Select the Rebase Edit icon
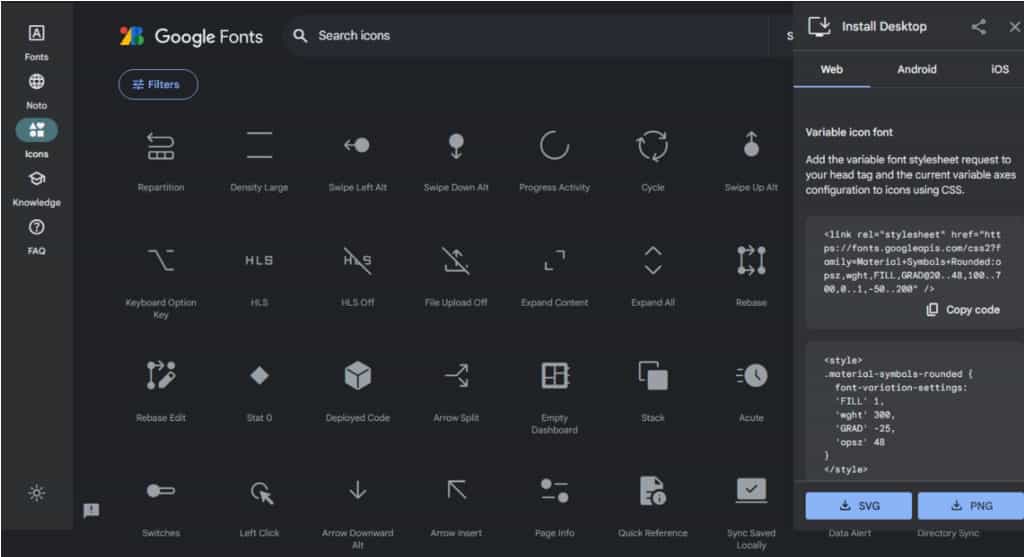This screenshot has height=557, width=1024. click(x=161, y=375)
